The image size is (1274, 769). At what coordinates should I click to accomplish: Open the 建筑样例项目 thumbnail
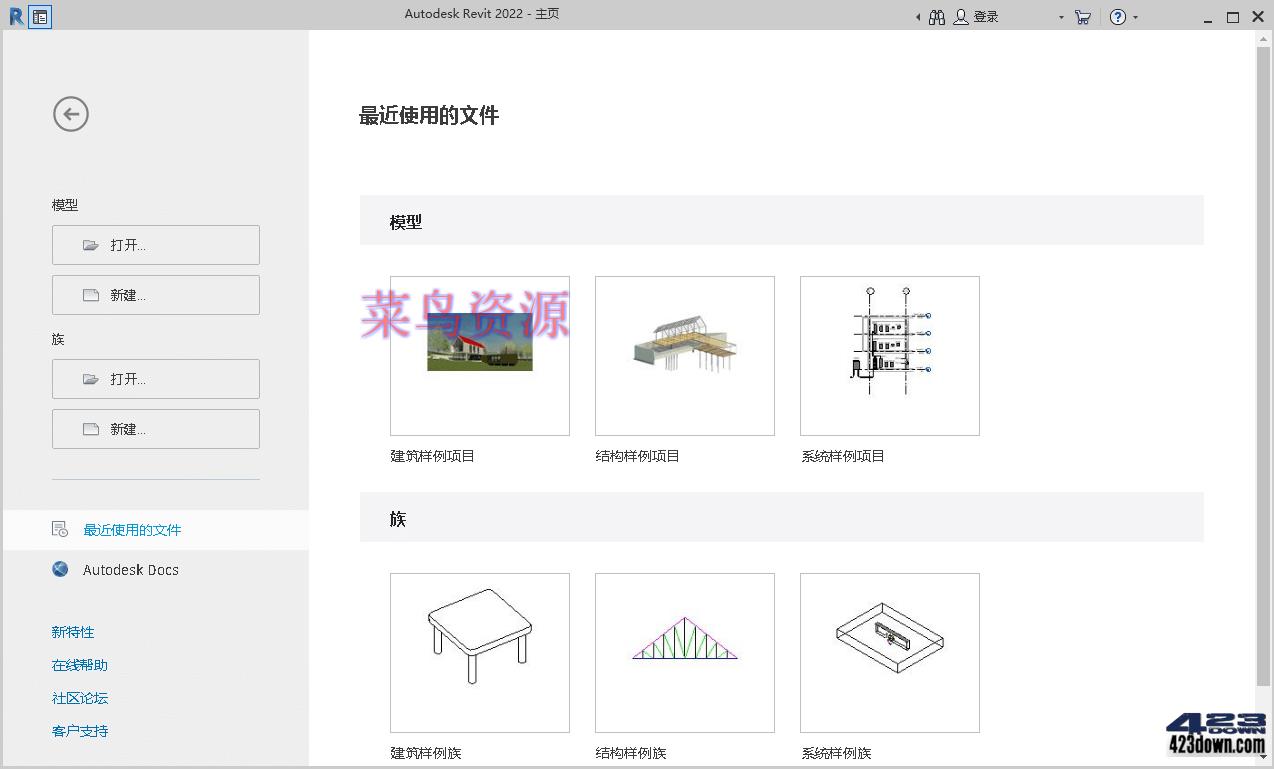coord(479,355)
